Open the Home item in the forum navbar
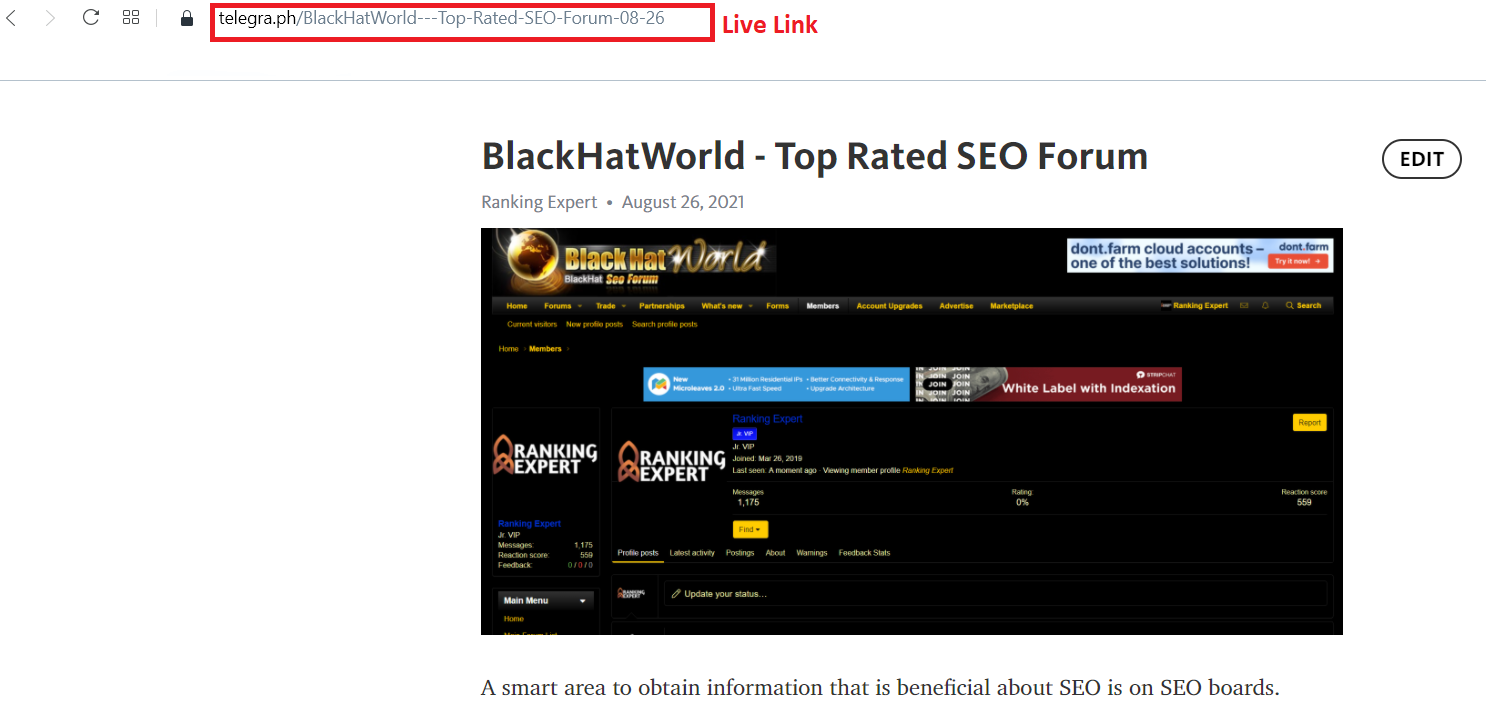The image size is (1486, 704). click(517, 306)
